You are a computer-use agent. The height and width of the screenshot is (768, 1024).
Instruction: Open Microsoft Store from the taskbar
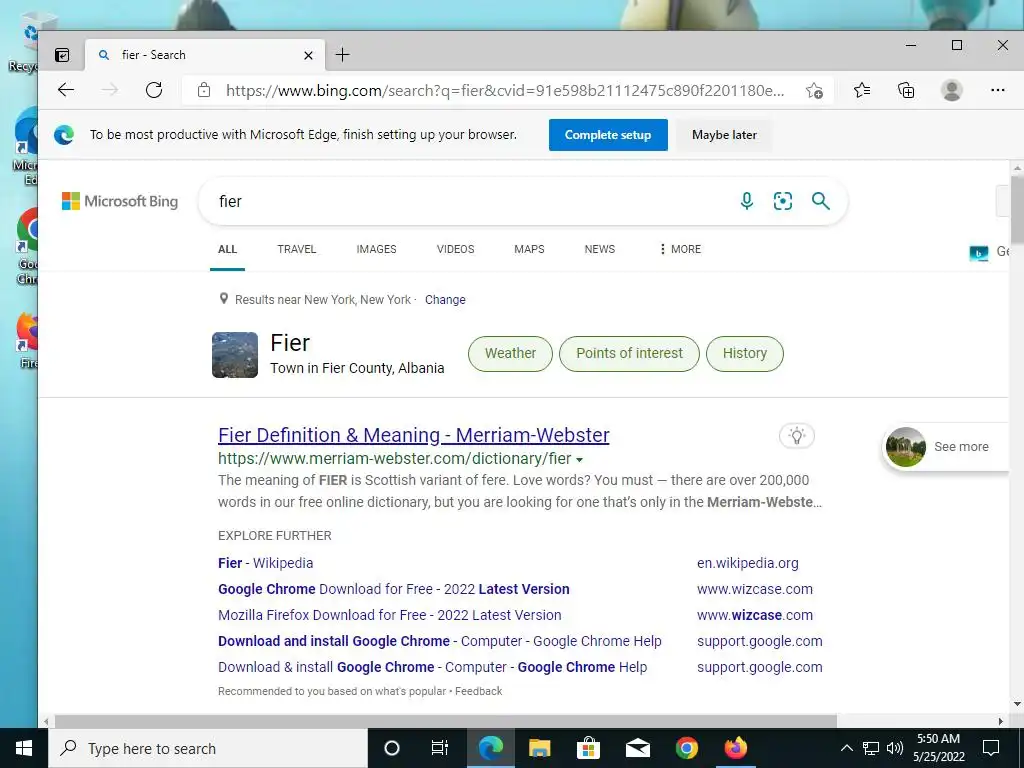coord(588,748)
